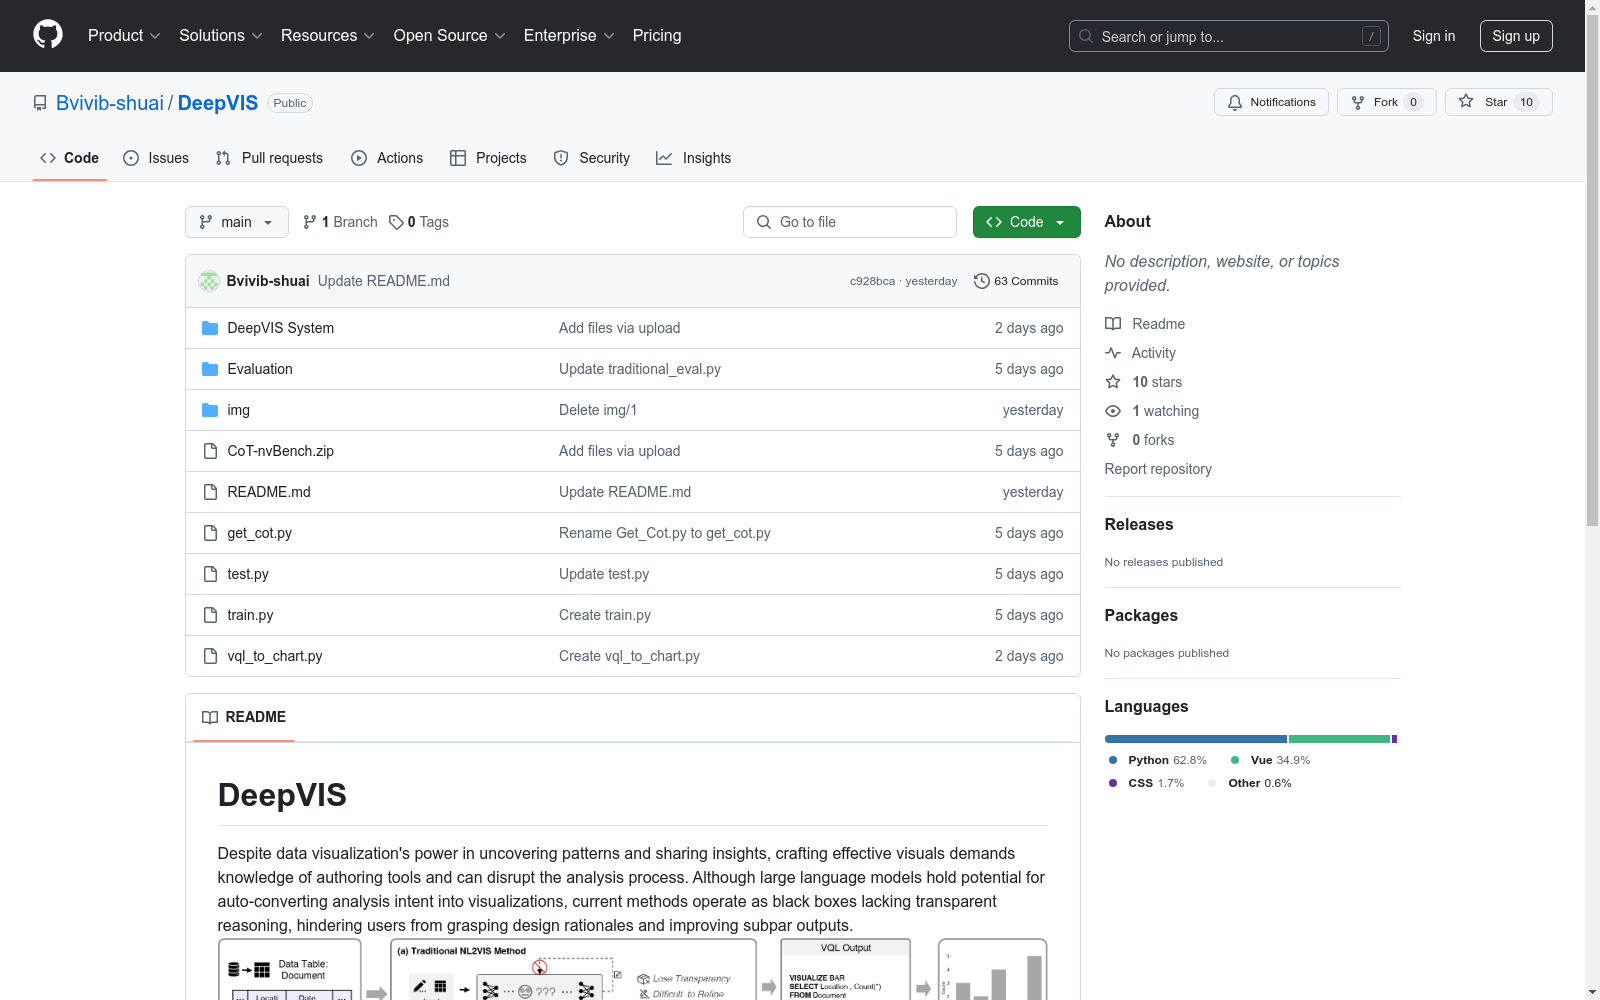Open the Actions tab

pos(387,158)
